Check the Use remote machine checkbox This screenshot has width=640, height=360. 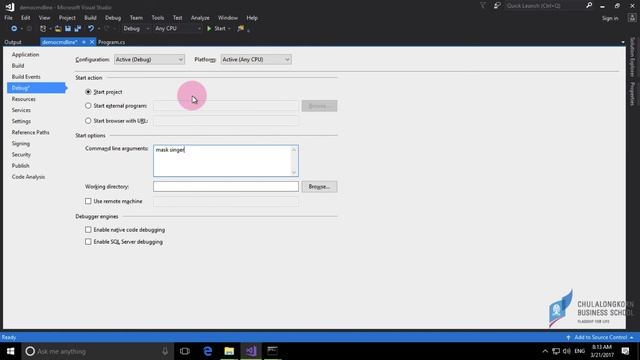coord(88,201)
